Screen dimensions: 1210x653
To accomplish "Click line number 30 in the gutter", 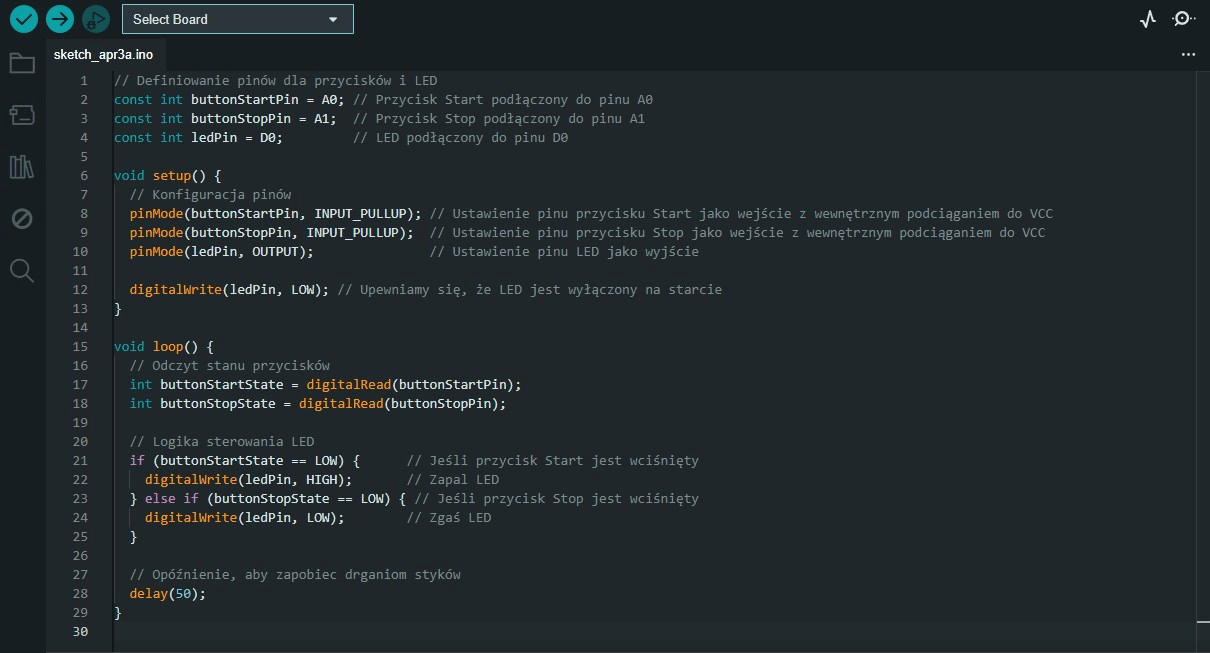I will click(81, 632).
